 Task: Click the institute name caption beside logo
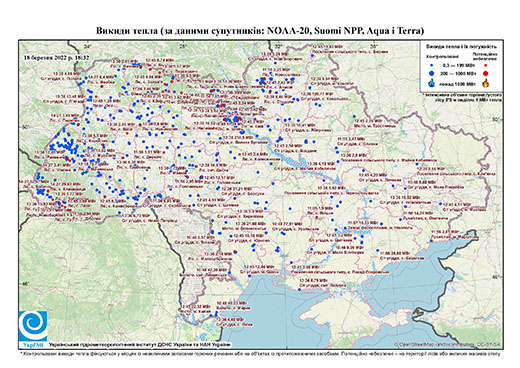click(x=140, y=345)
